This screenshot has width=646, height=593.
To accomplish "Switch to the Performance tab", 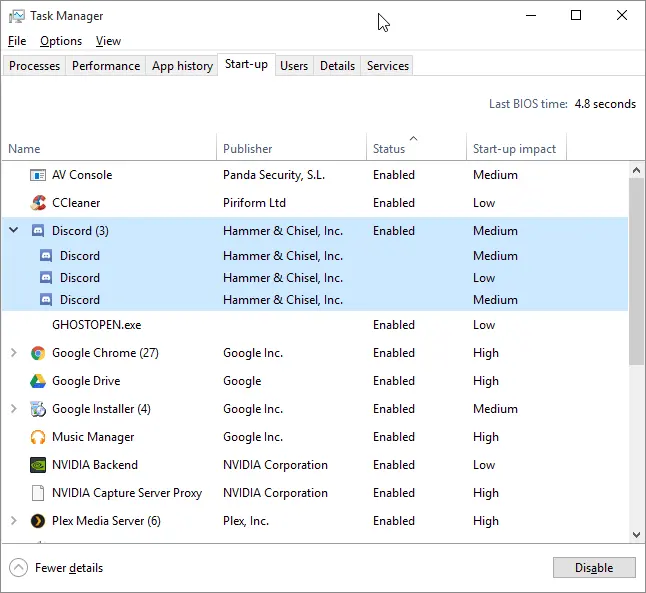I will (106, 66).
